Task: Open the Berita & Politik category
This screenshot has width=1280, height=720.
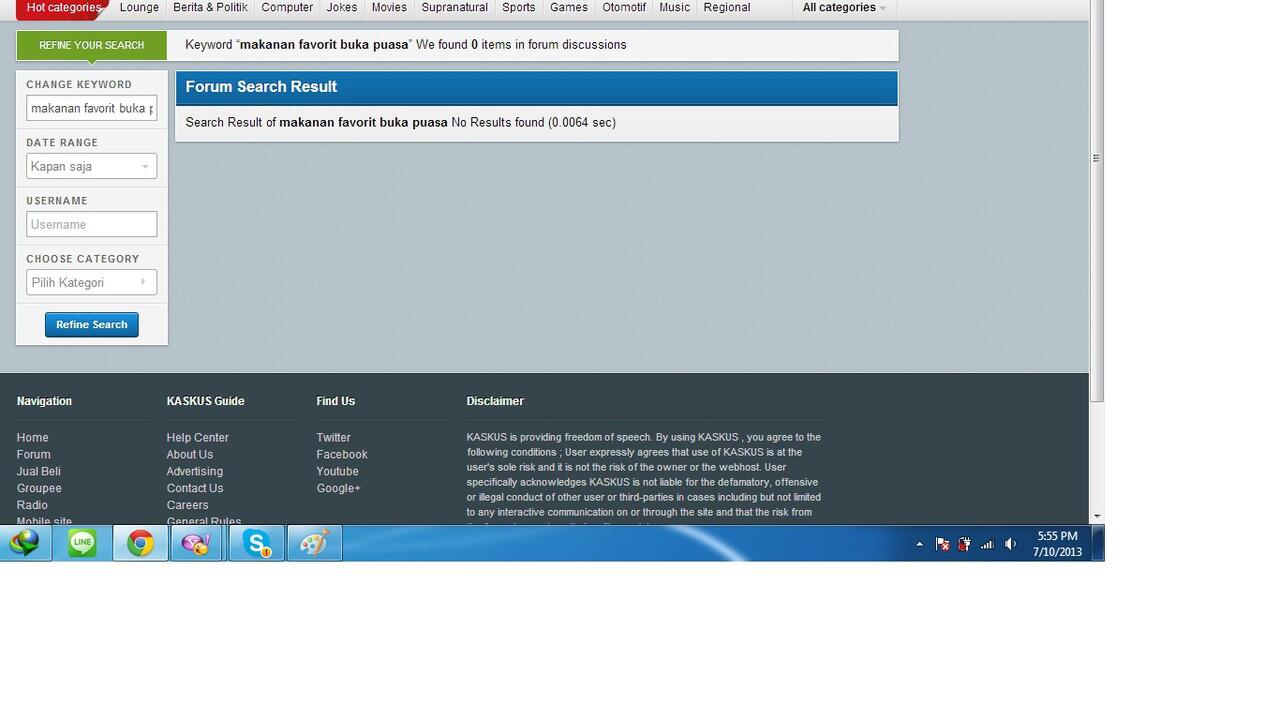Action: tap(210, 7)
